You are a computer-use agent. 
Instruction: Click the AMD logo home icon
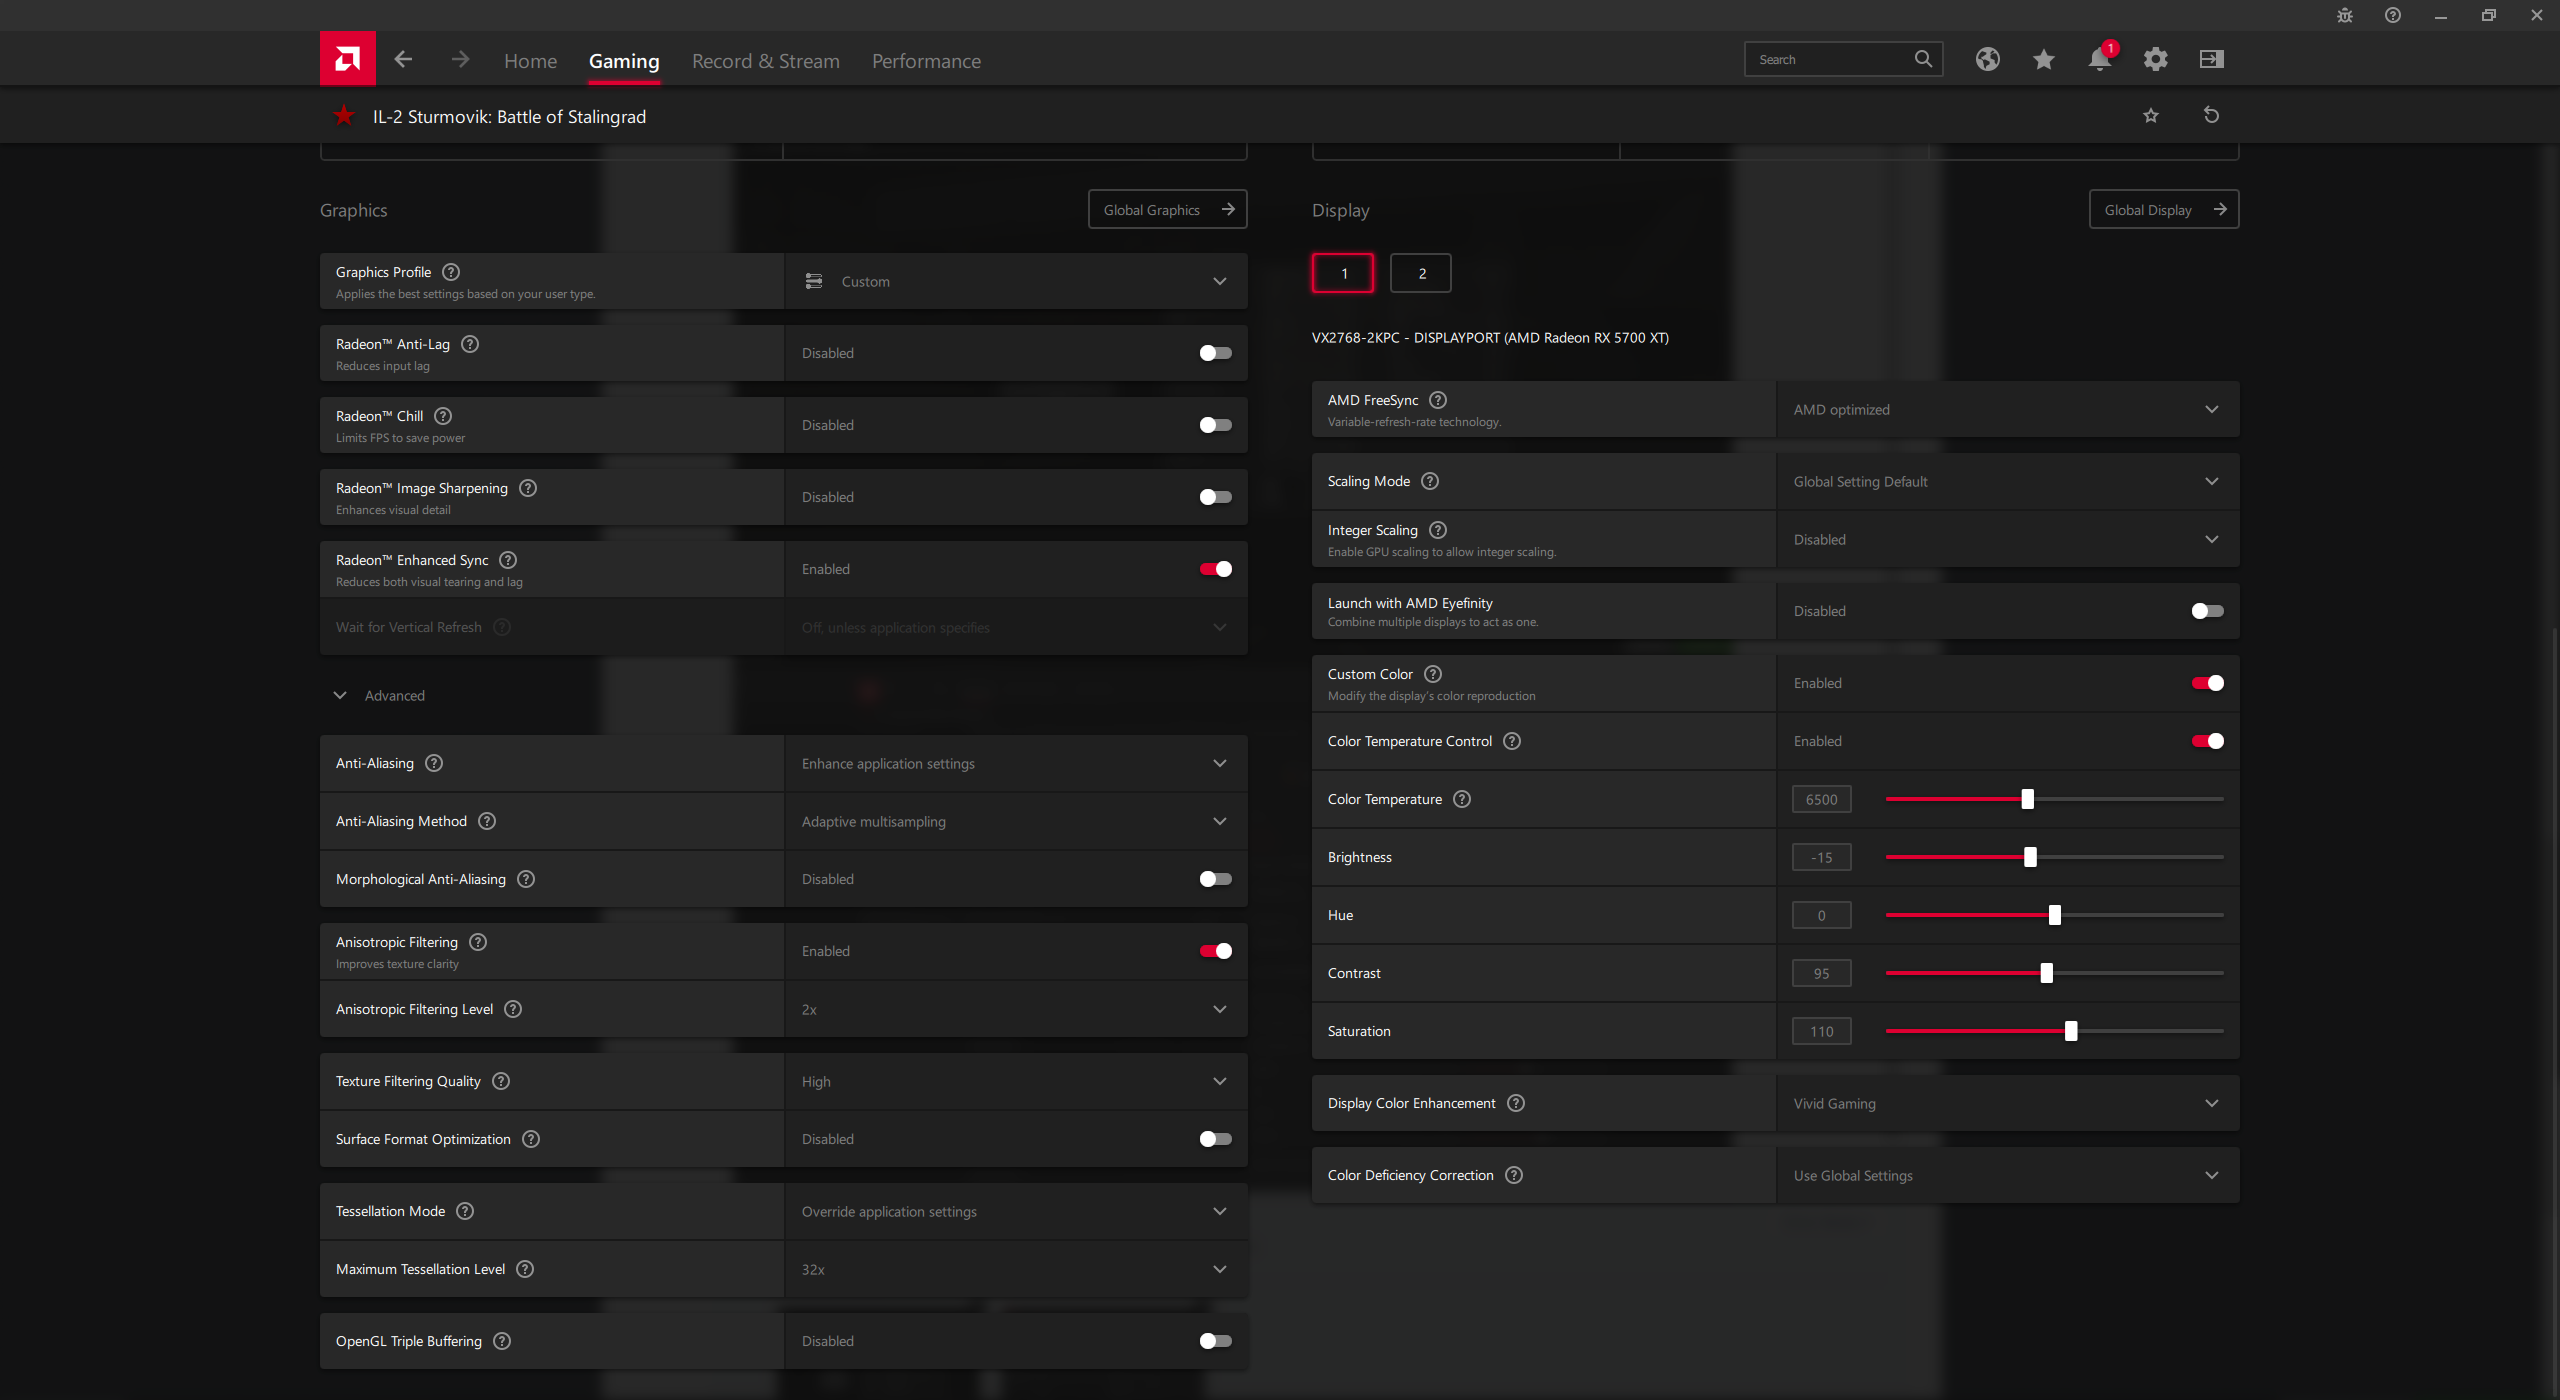[347, 59]
